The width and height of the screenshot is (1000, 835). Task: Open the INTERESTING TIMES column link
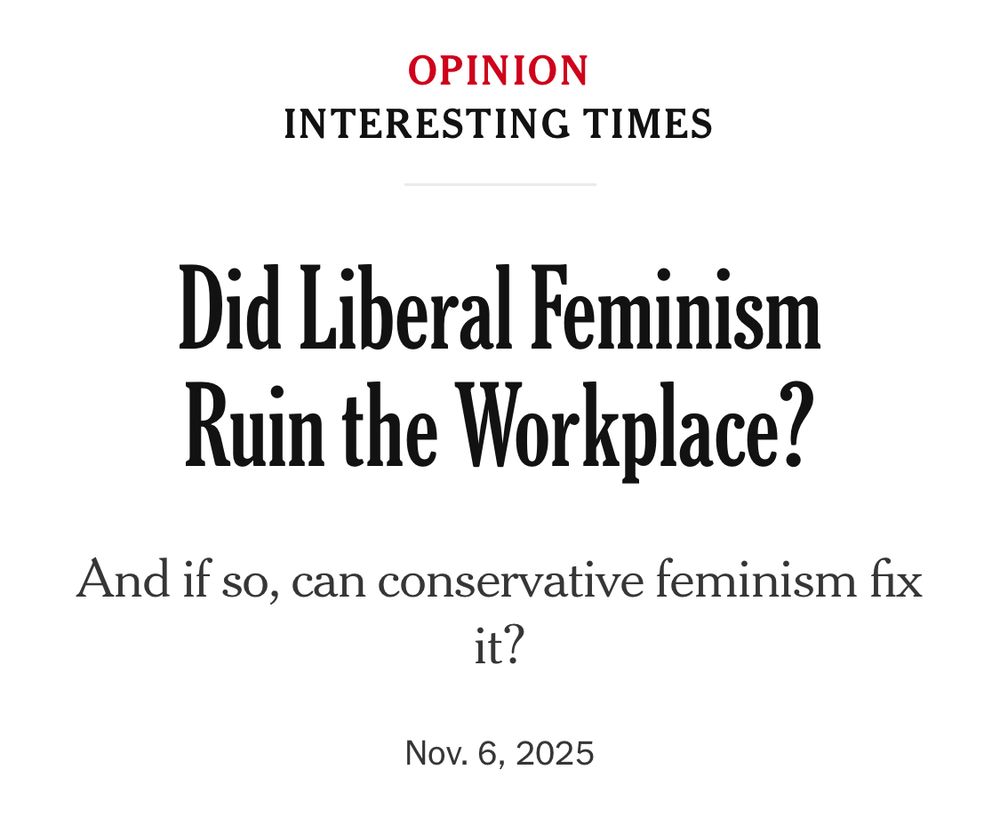click(x=498, y=125)
